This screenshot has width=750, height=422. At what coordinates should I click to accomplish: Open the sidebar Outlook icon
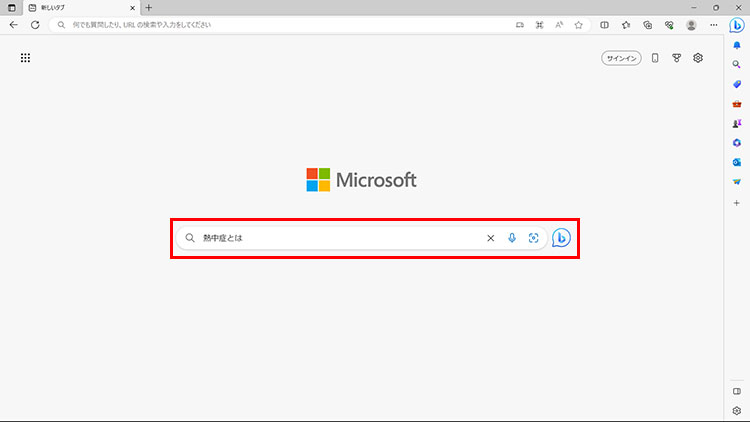click(x=737, y=162)
